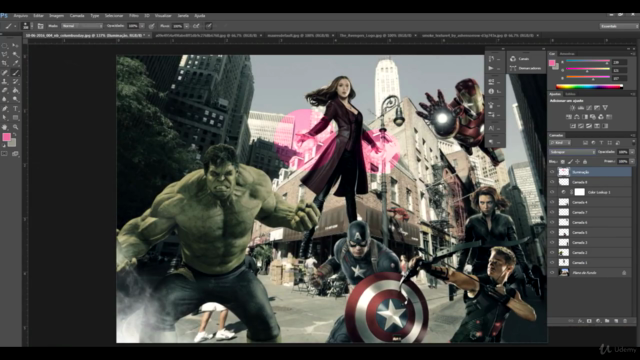Hide the Camada 8 layer
This screenshot has height=360, width=640.
coord(552,182)
